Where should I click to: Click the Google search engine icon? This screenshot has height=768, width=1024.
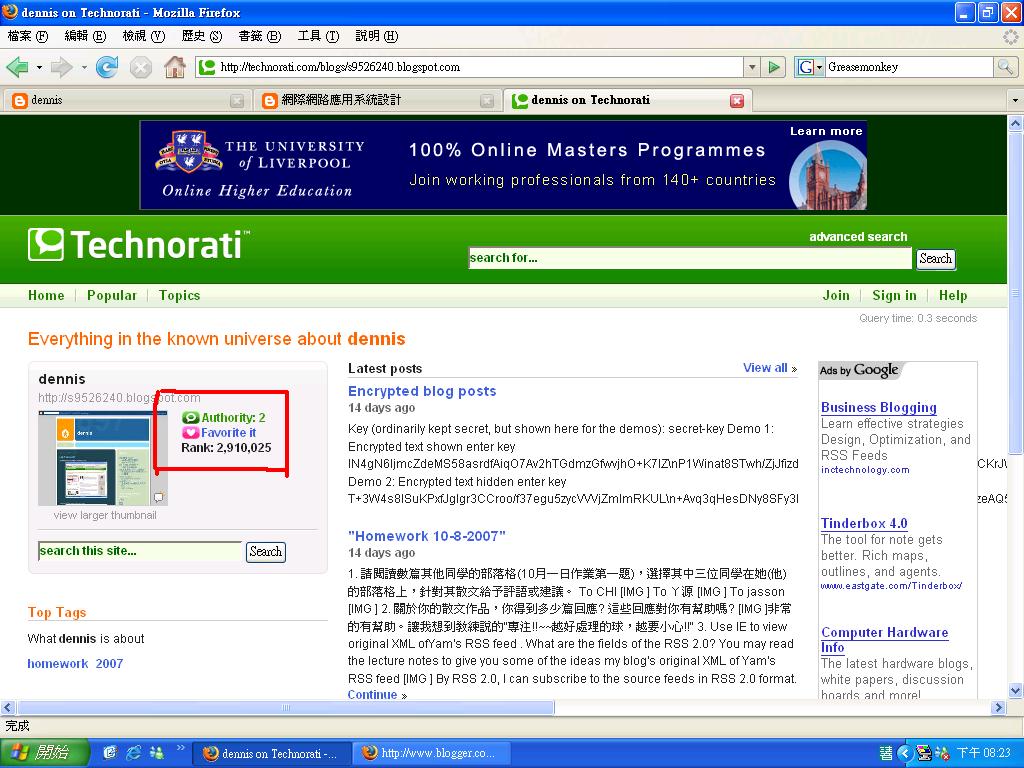pos(806,67)
